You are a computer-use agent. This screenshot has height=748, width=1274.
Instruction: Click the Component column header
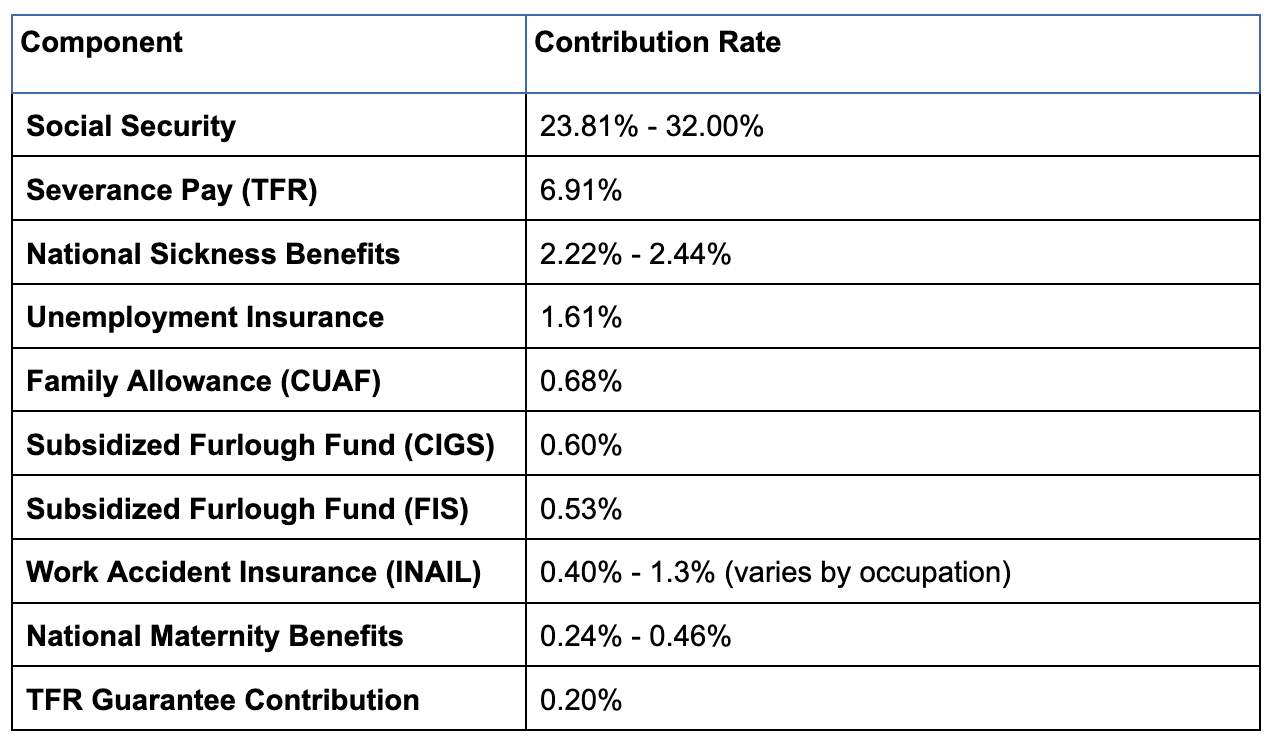point(102,43)
